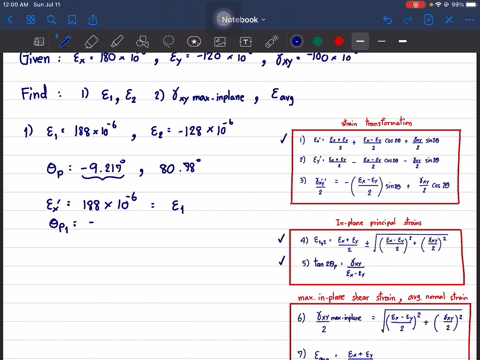
Task: Go back with the left chevron
Action: pos(10,20)
